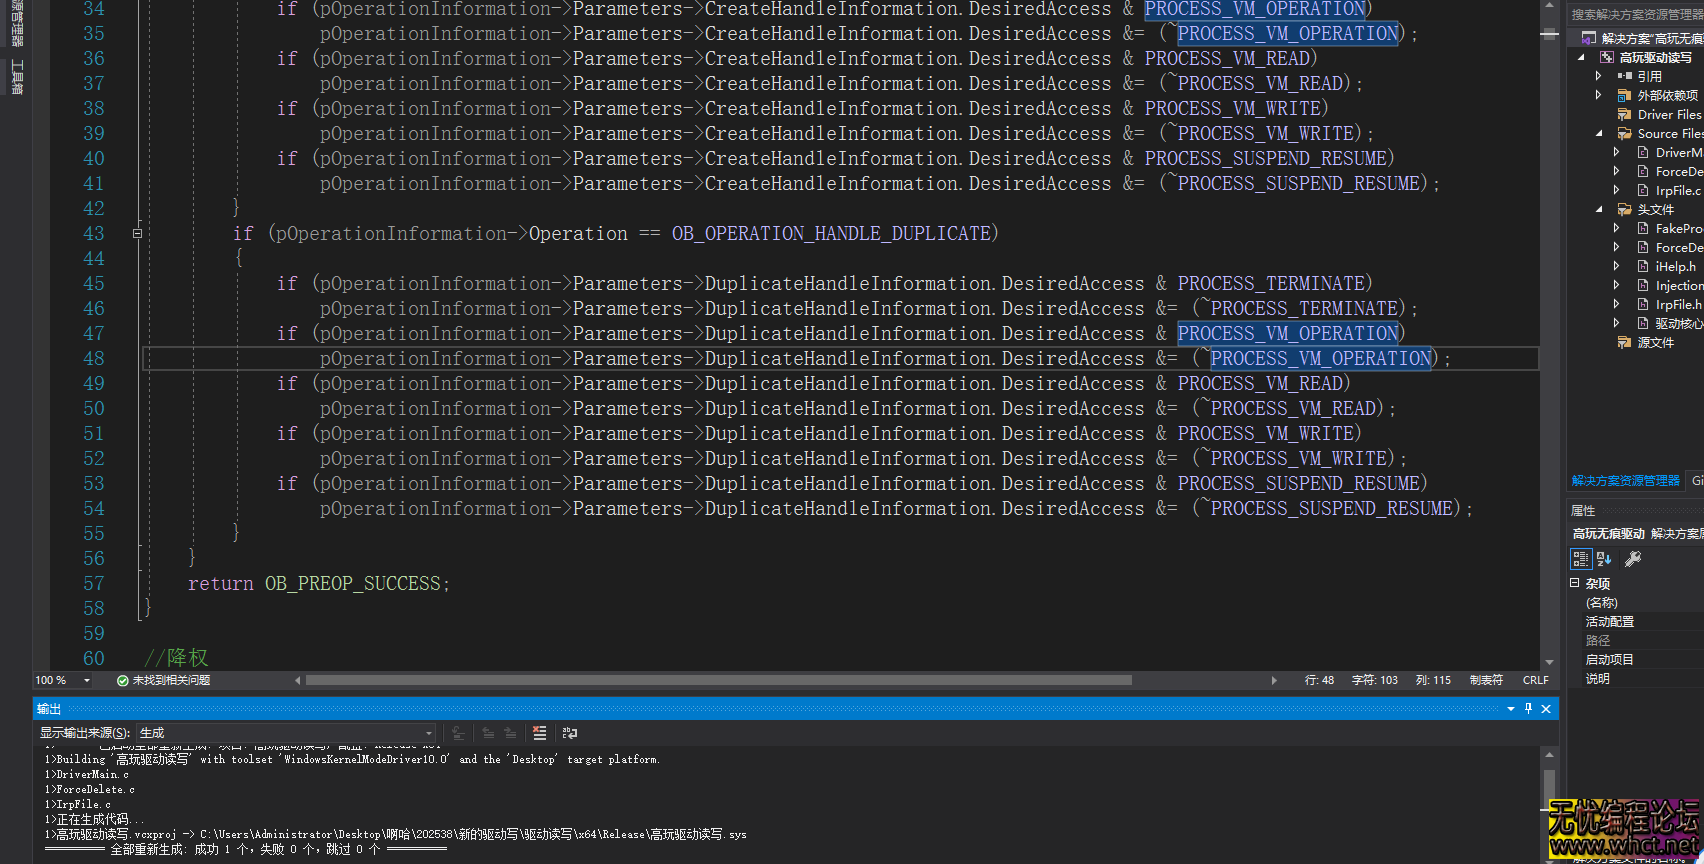Viewport: 1704px width, 864px height.
Task: Collapse the 杂项 category in Properties
Action: 1575,583
